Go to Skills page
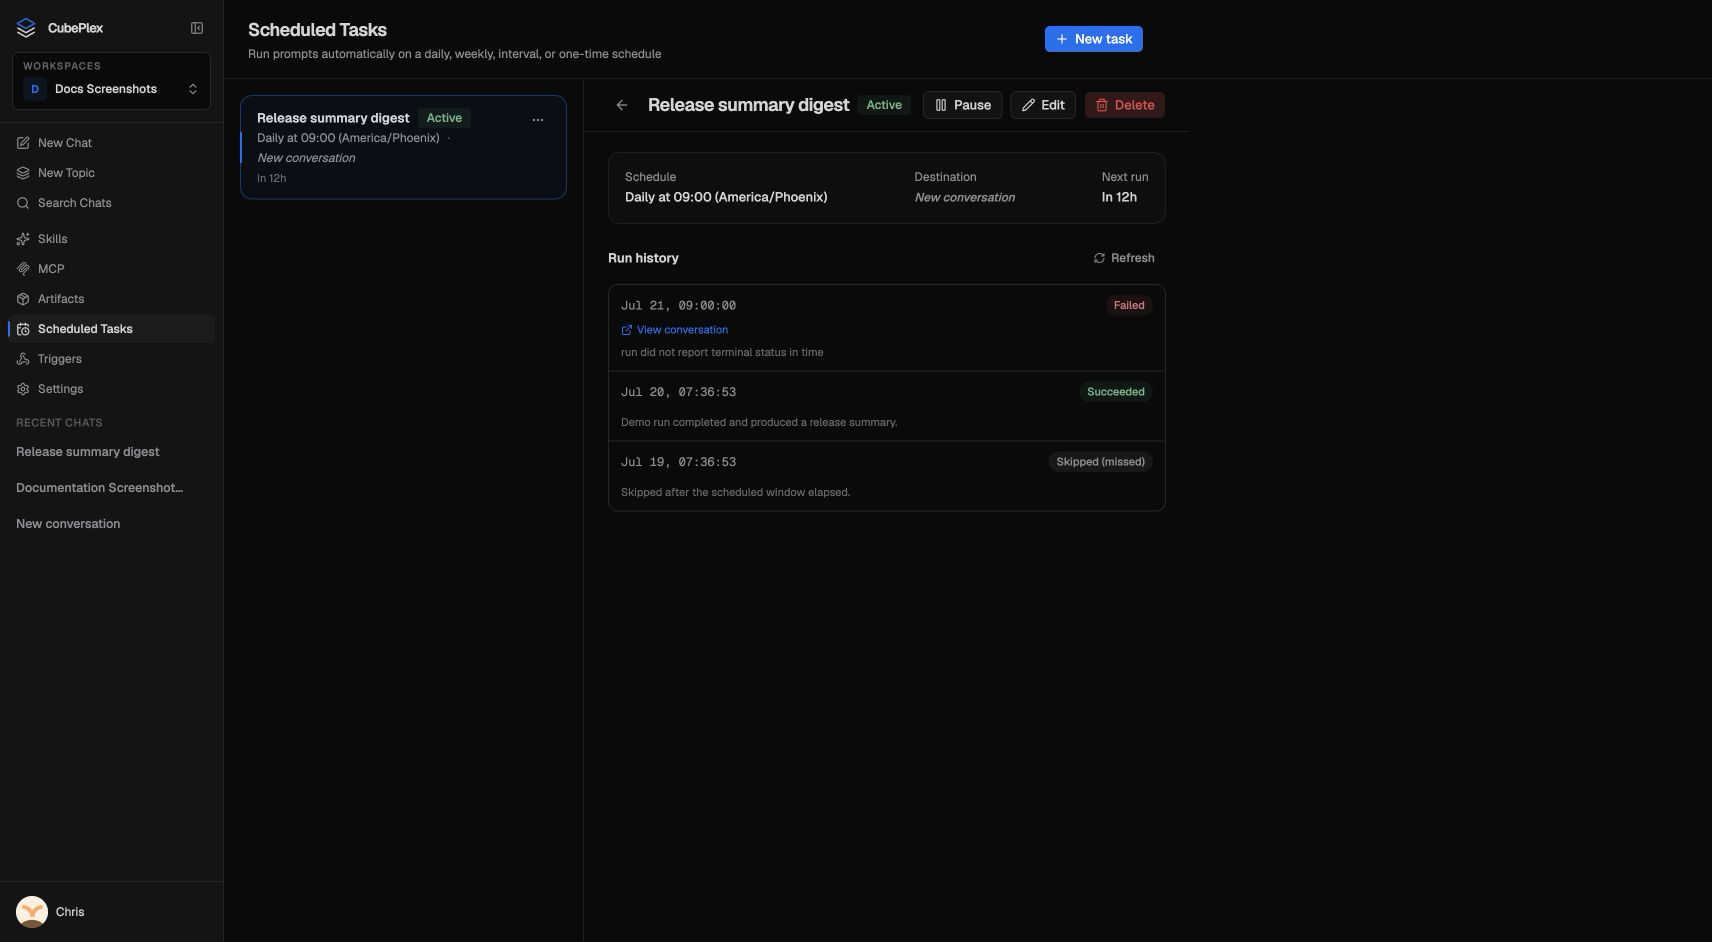Image resolution: width=1712 pixels, height=942 pixels. [111, 239]
